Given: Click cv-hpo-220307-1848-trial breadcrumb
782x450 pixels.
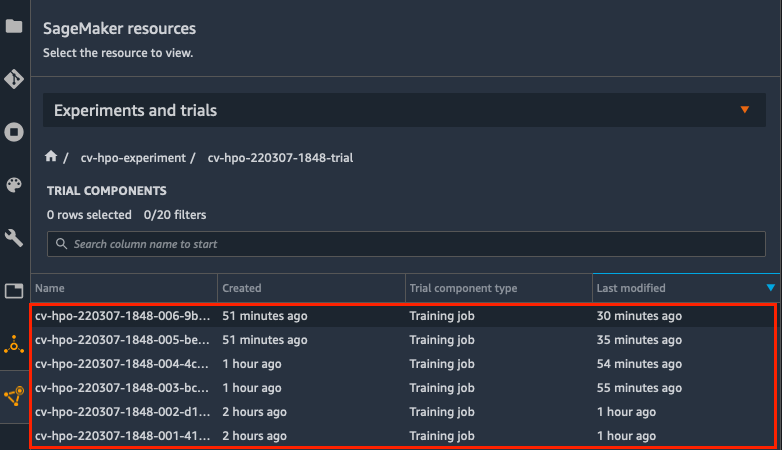Looking at the screenshot, I should 280,158.
